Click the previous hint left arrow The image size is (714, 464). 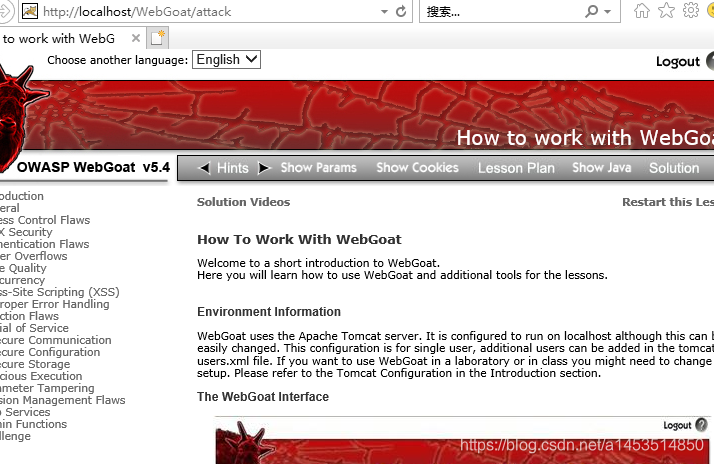point(204,168)
